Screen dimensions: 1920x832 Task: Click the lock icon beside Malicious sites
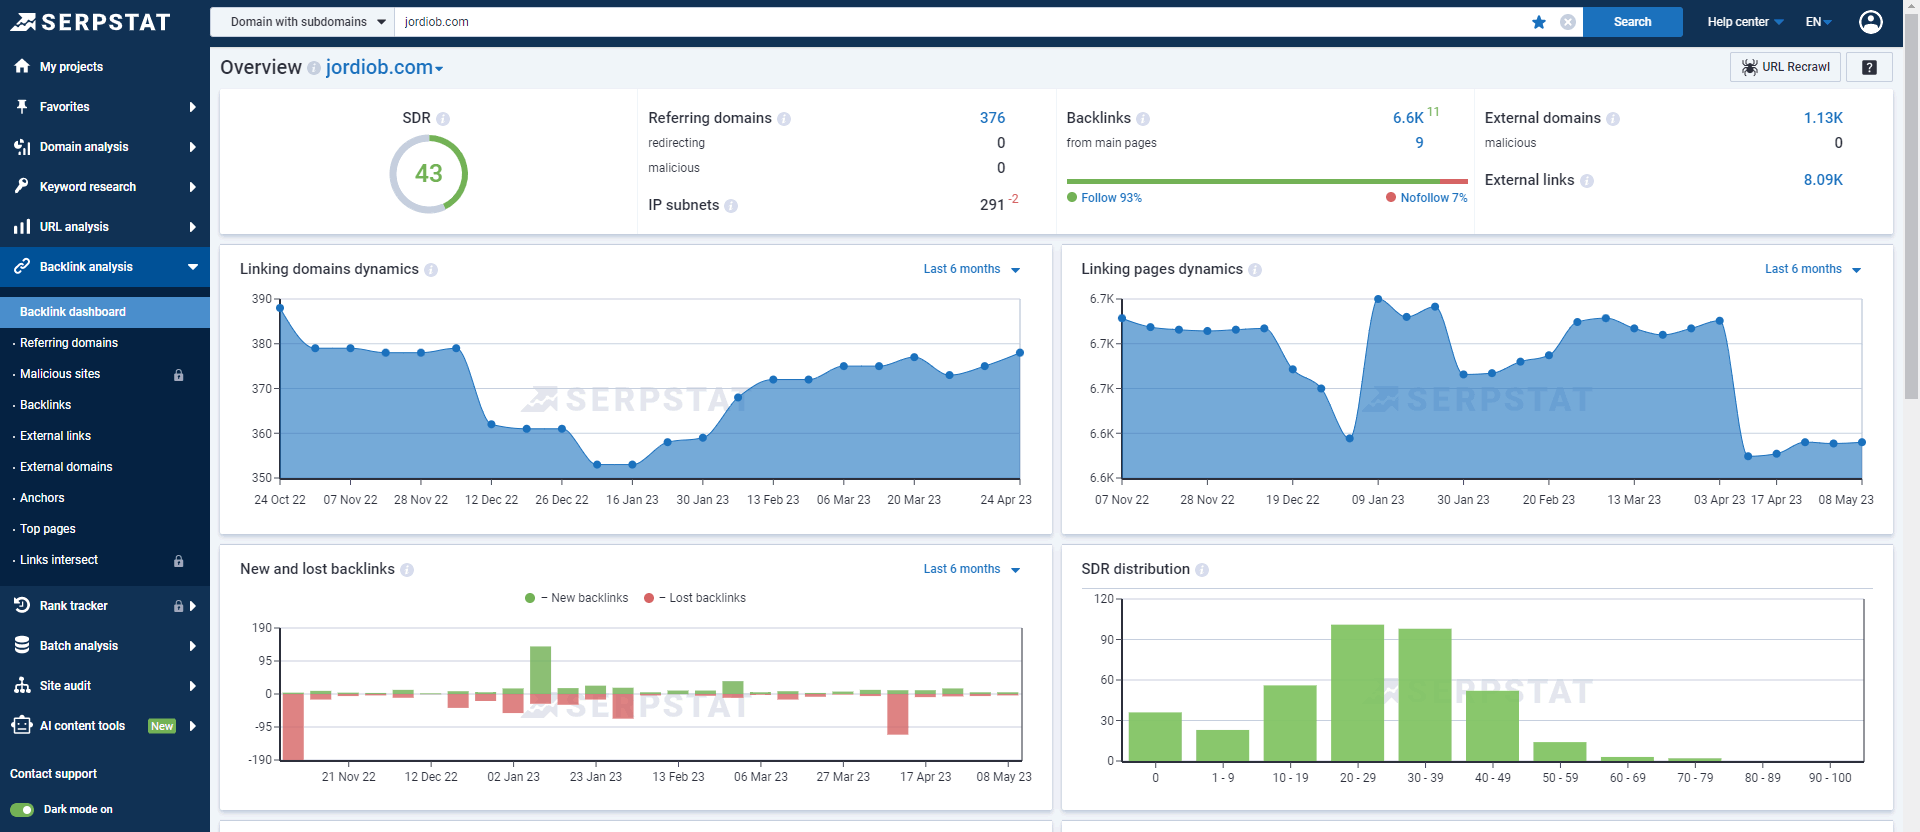pyautogui.click(x=179, y=375)
